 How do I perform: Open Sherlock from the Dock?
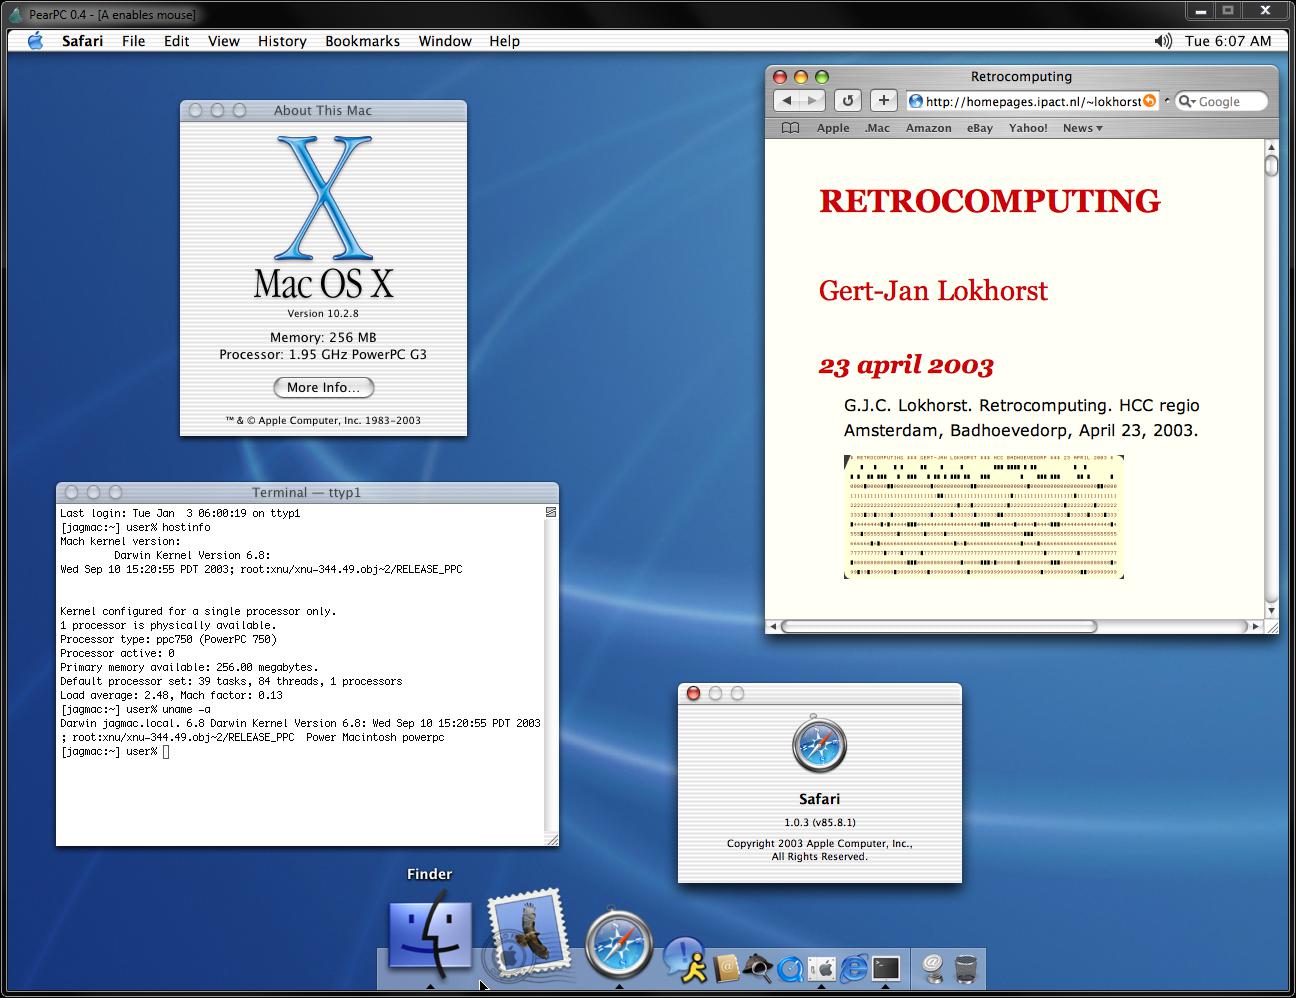click(x=759, y=967)
